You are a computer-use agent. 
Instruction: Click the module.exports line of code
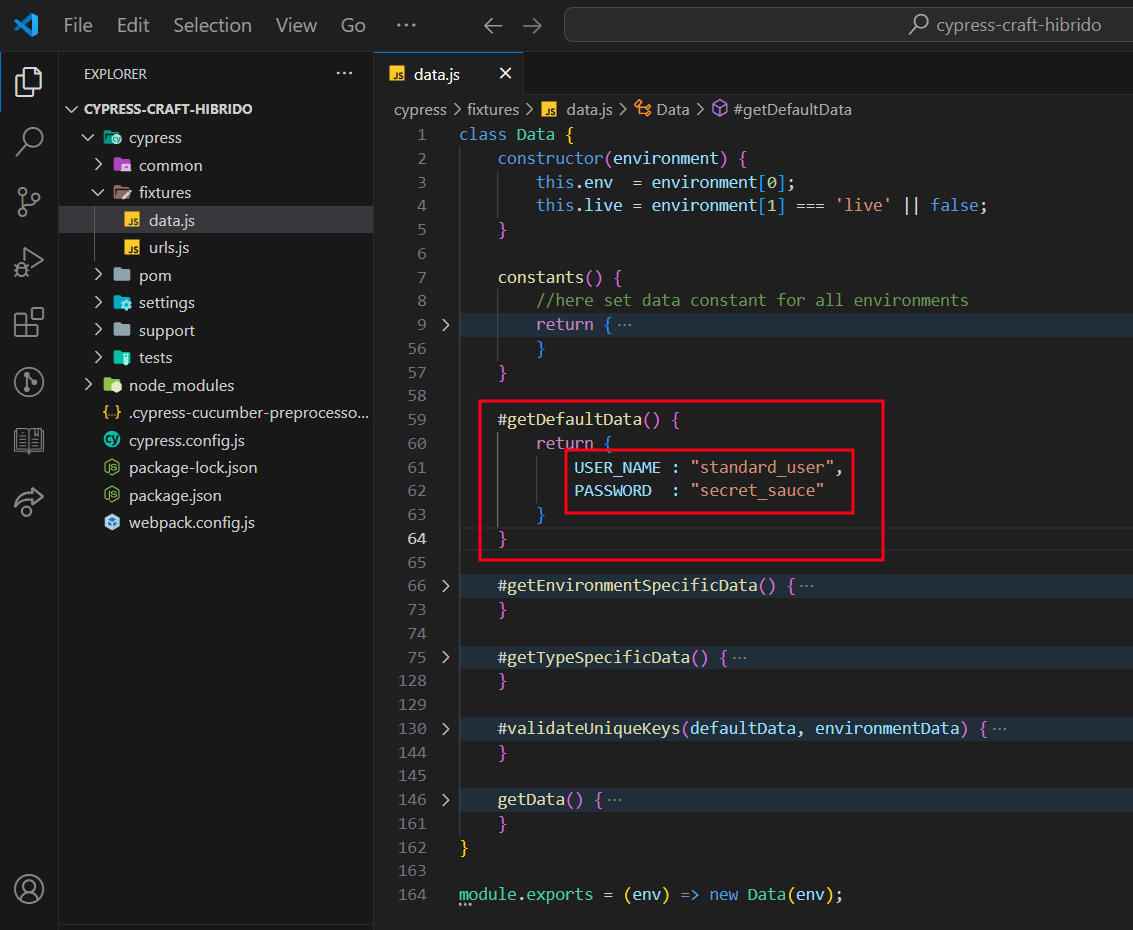pos(650,894)
